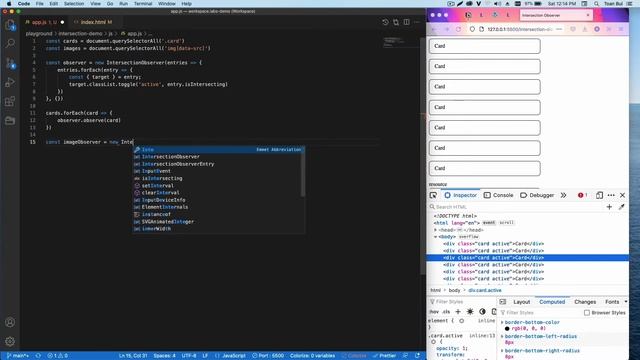Image resolution: width=640 pixels, height=360 pixels.
Task: Choose IntersectionObserverEntry suggestion
Action: tap(218, 164)
